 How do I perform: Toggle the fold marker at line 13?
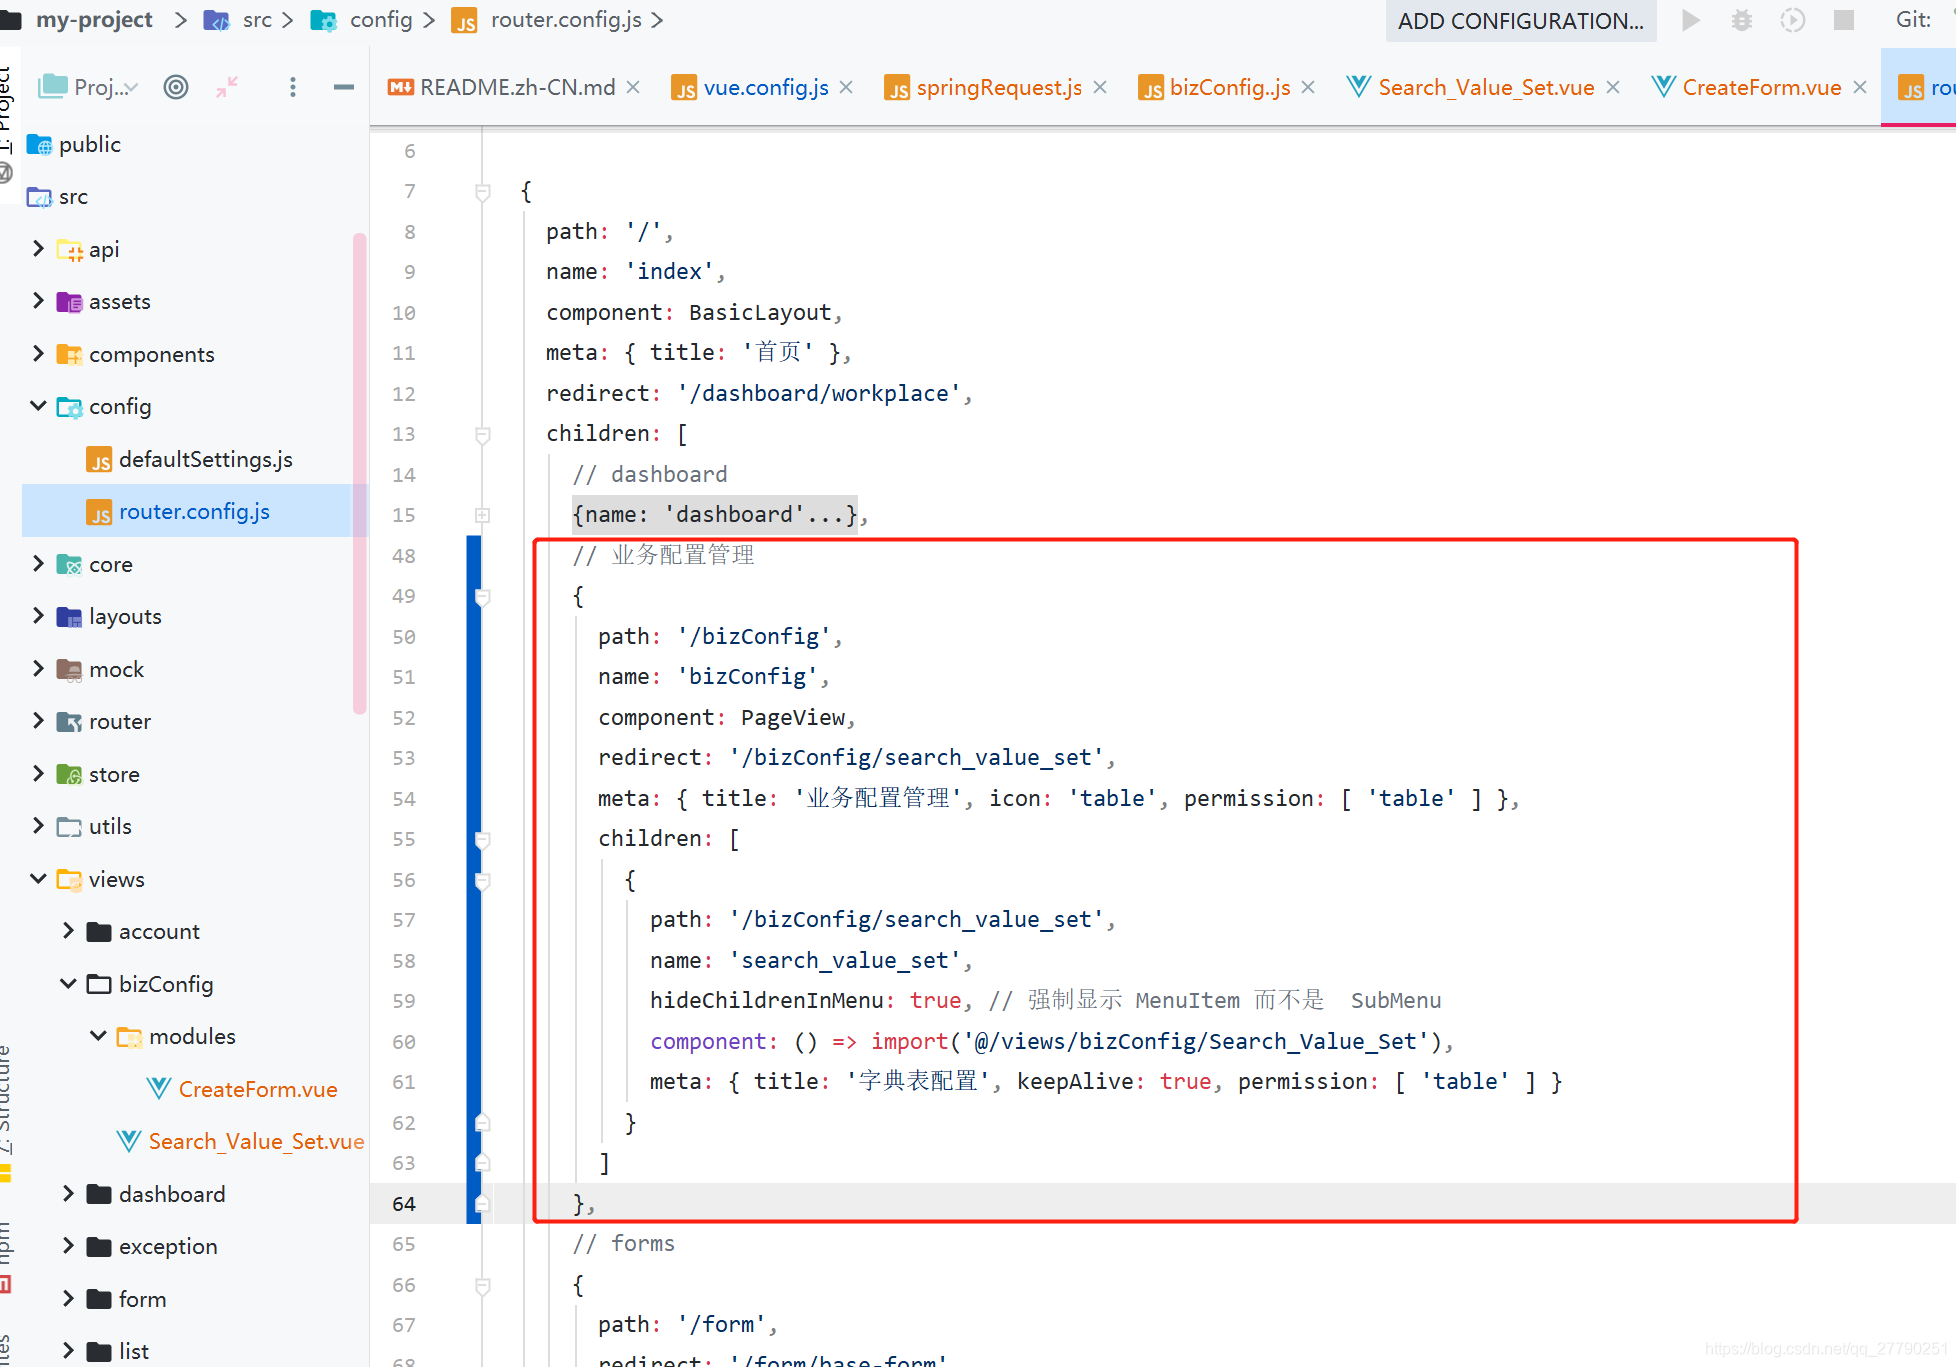coord(482,435)
